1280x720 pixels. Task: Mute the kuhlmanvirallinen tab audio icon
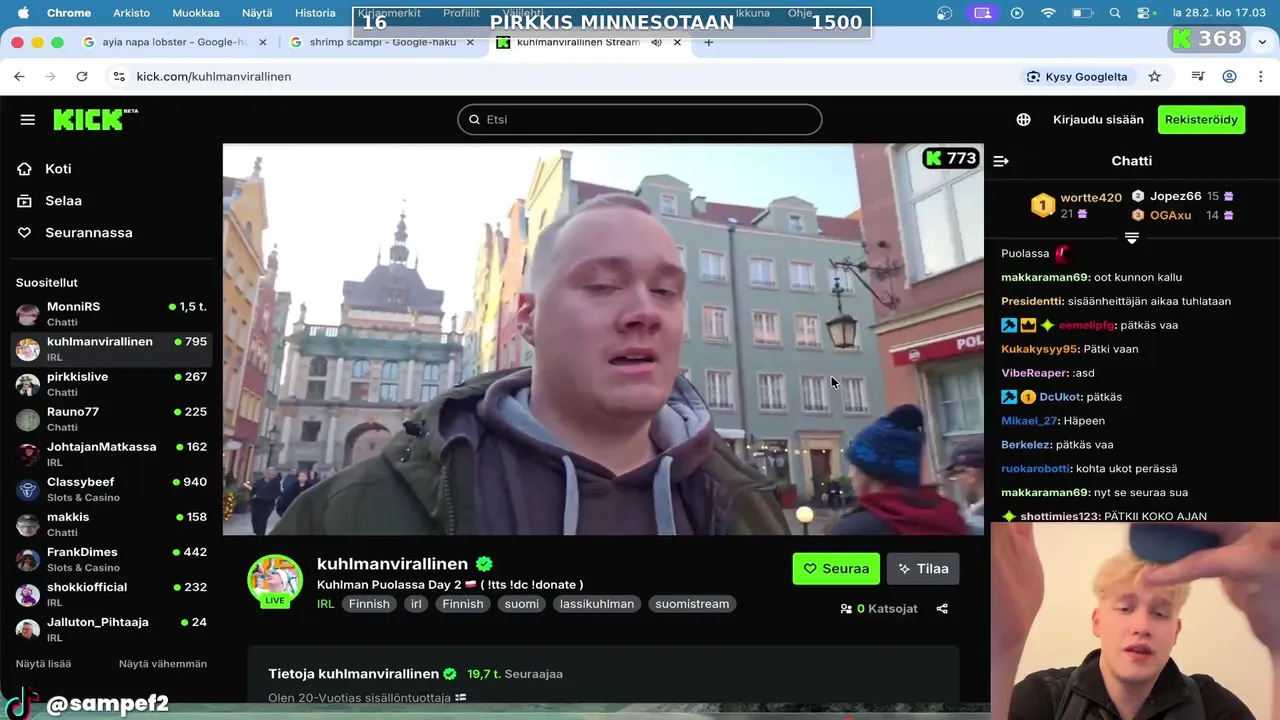(x=656, y=42)
